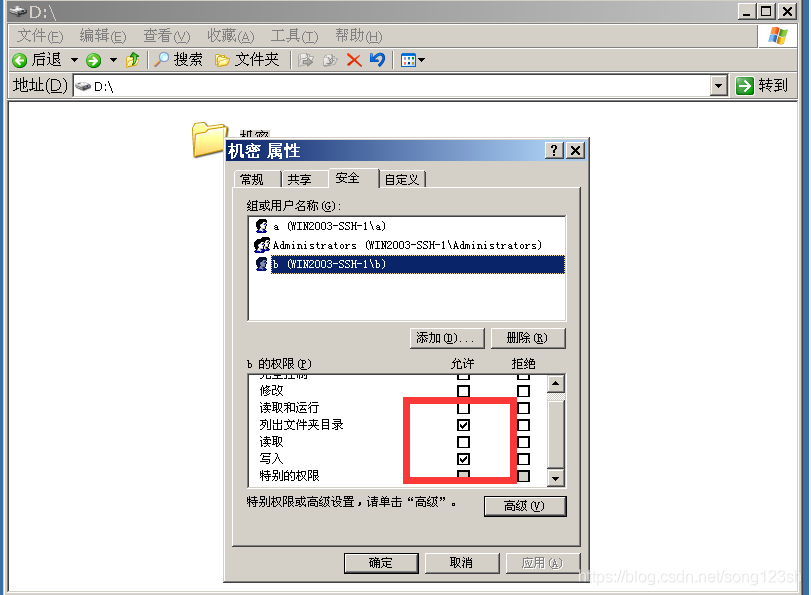Click the 添加(D)... button
Screen dimensions: 811x595
click(x=447, y=338)
